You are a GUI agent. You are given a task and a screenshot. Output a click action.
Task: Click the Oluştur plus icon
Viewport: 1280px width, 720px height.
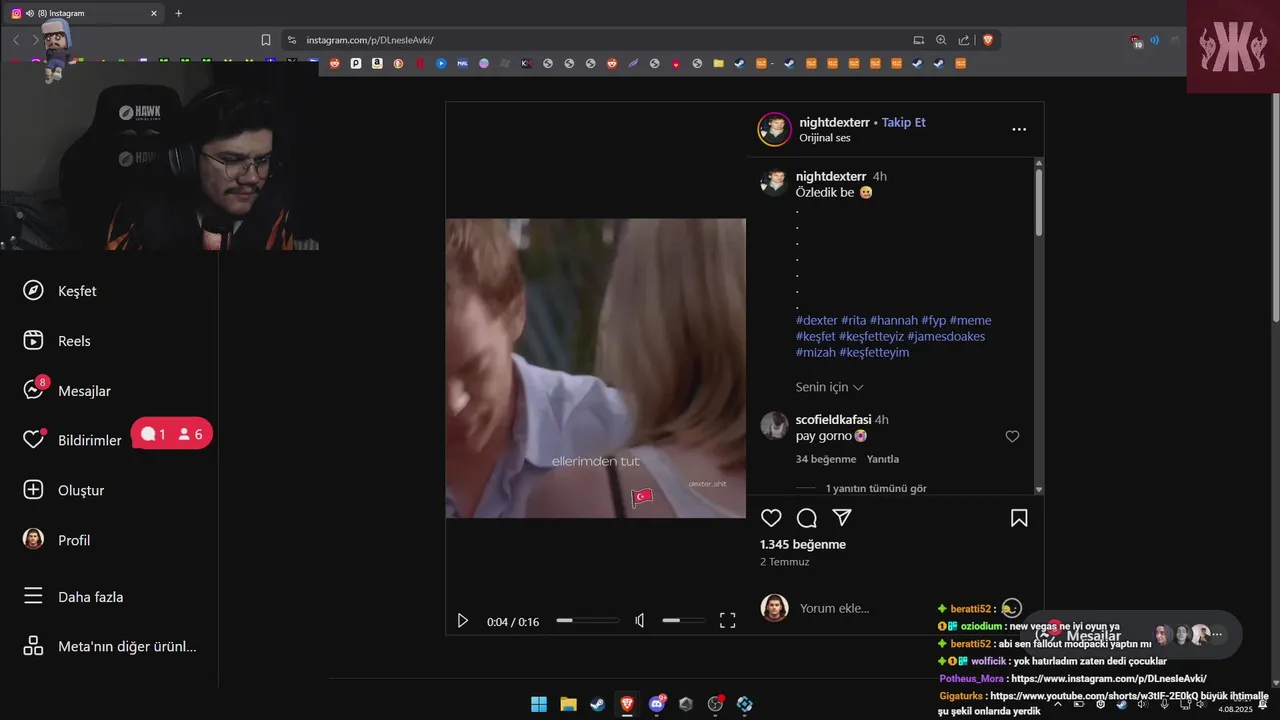pos(33,490)
